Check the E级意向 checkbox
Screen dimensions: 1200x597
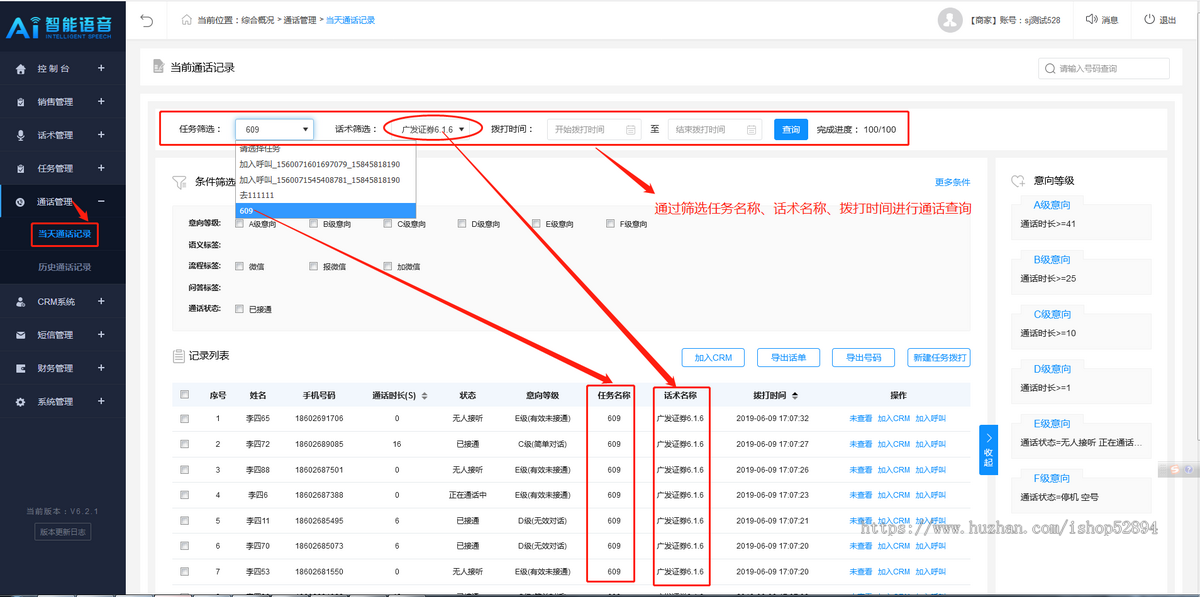pos(537,224)
